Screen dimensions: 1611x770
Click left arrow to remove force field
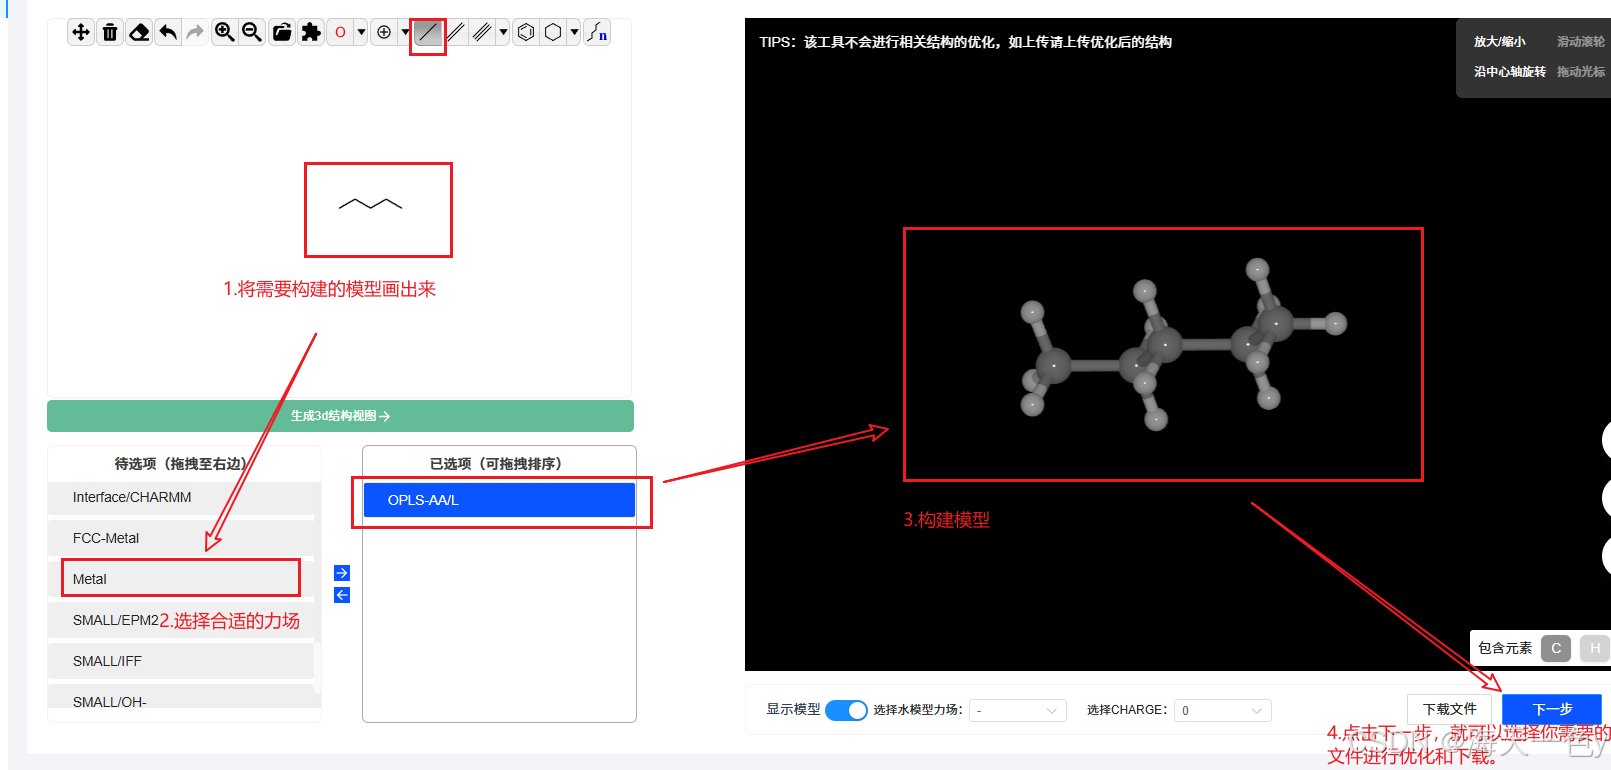[342, 595]
